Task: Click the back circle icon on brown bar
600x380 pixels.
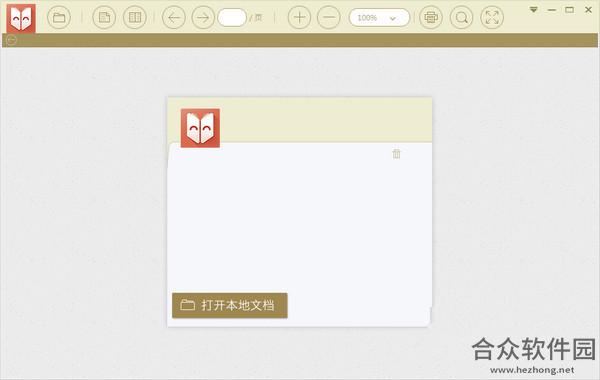Action: (11, 40)
